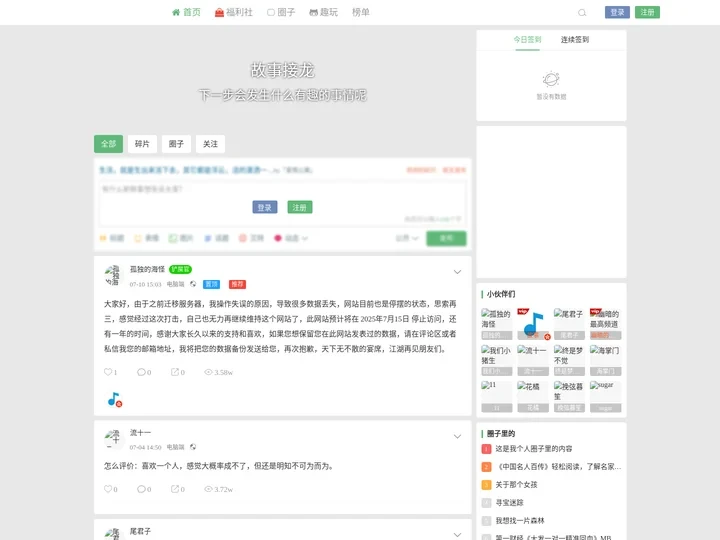
Task: Open comments on 孤独的海怪 post
Action: point(141,372)
